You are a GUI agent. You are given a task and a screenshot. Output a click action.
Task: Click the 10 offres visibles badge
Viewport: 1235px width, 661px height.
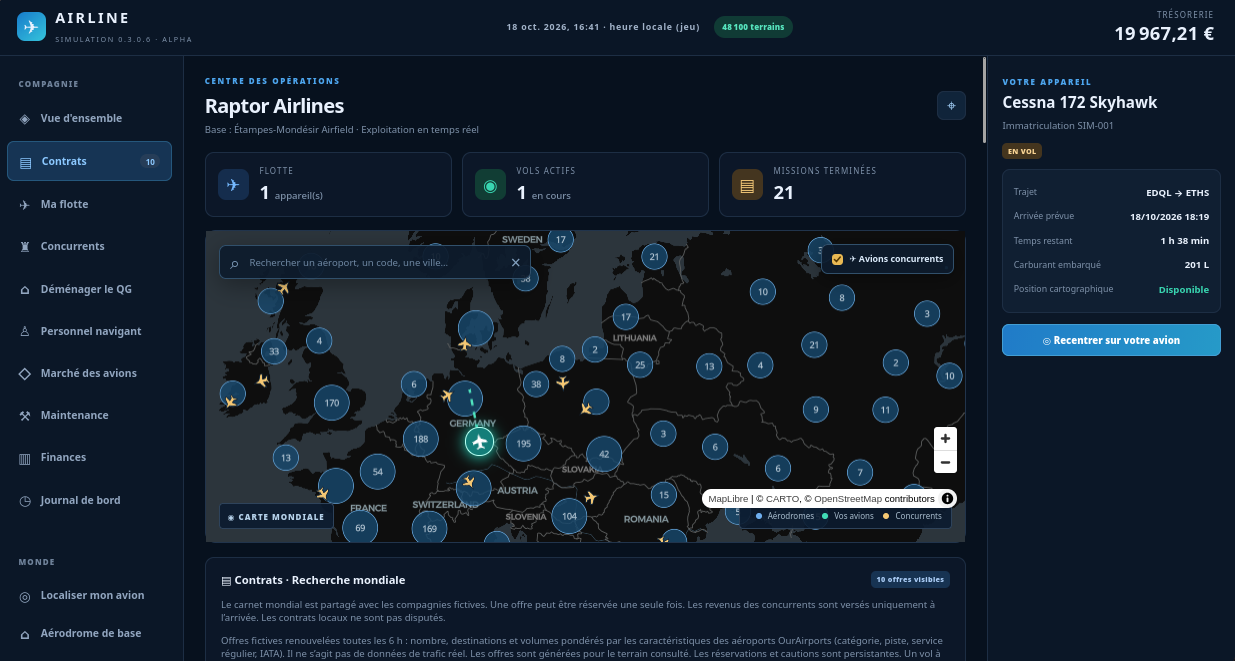(x=910, y=579)
